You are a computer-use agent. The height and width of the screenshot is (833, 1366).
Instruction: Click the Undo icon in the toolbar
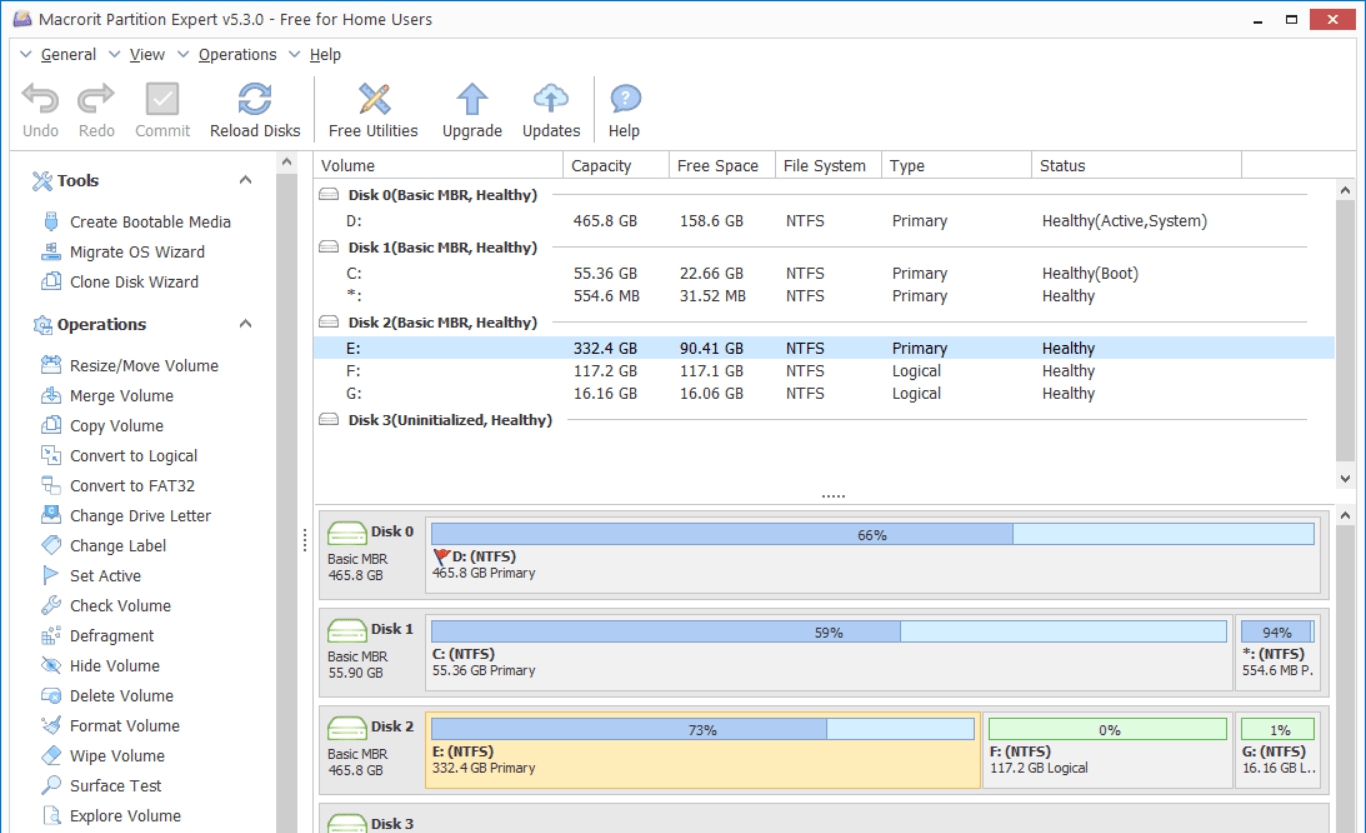point(38,100)
